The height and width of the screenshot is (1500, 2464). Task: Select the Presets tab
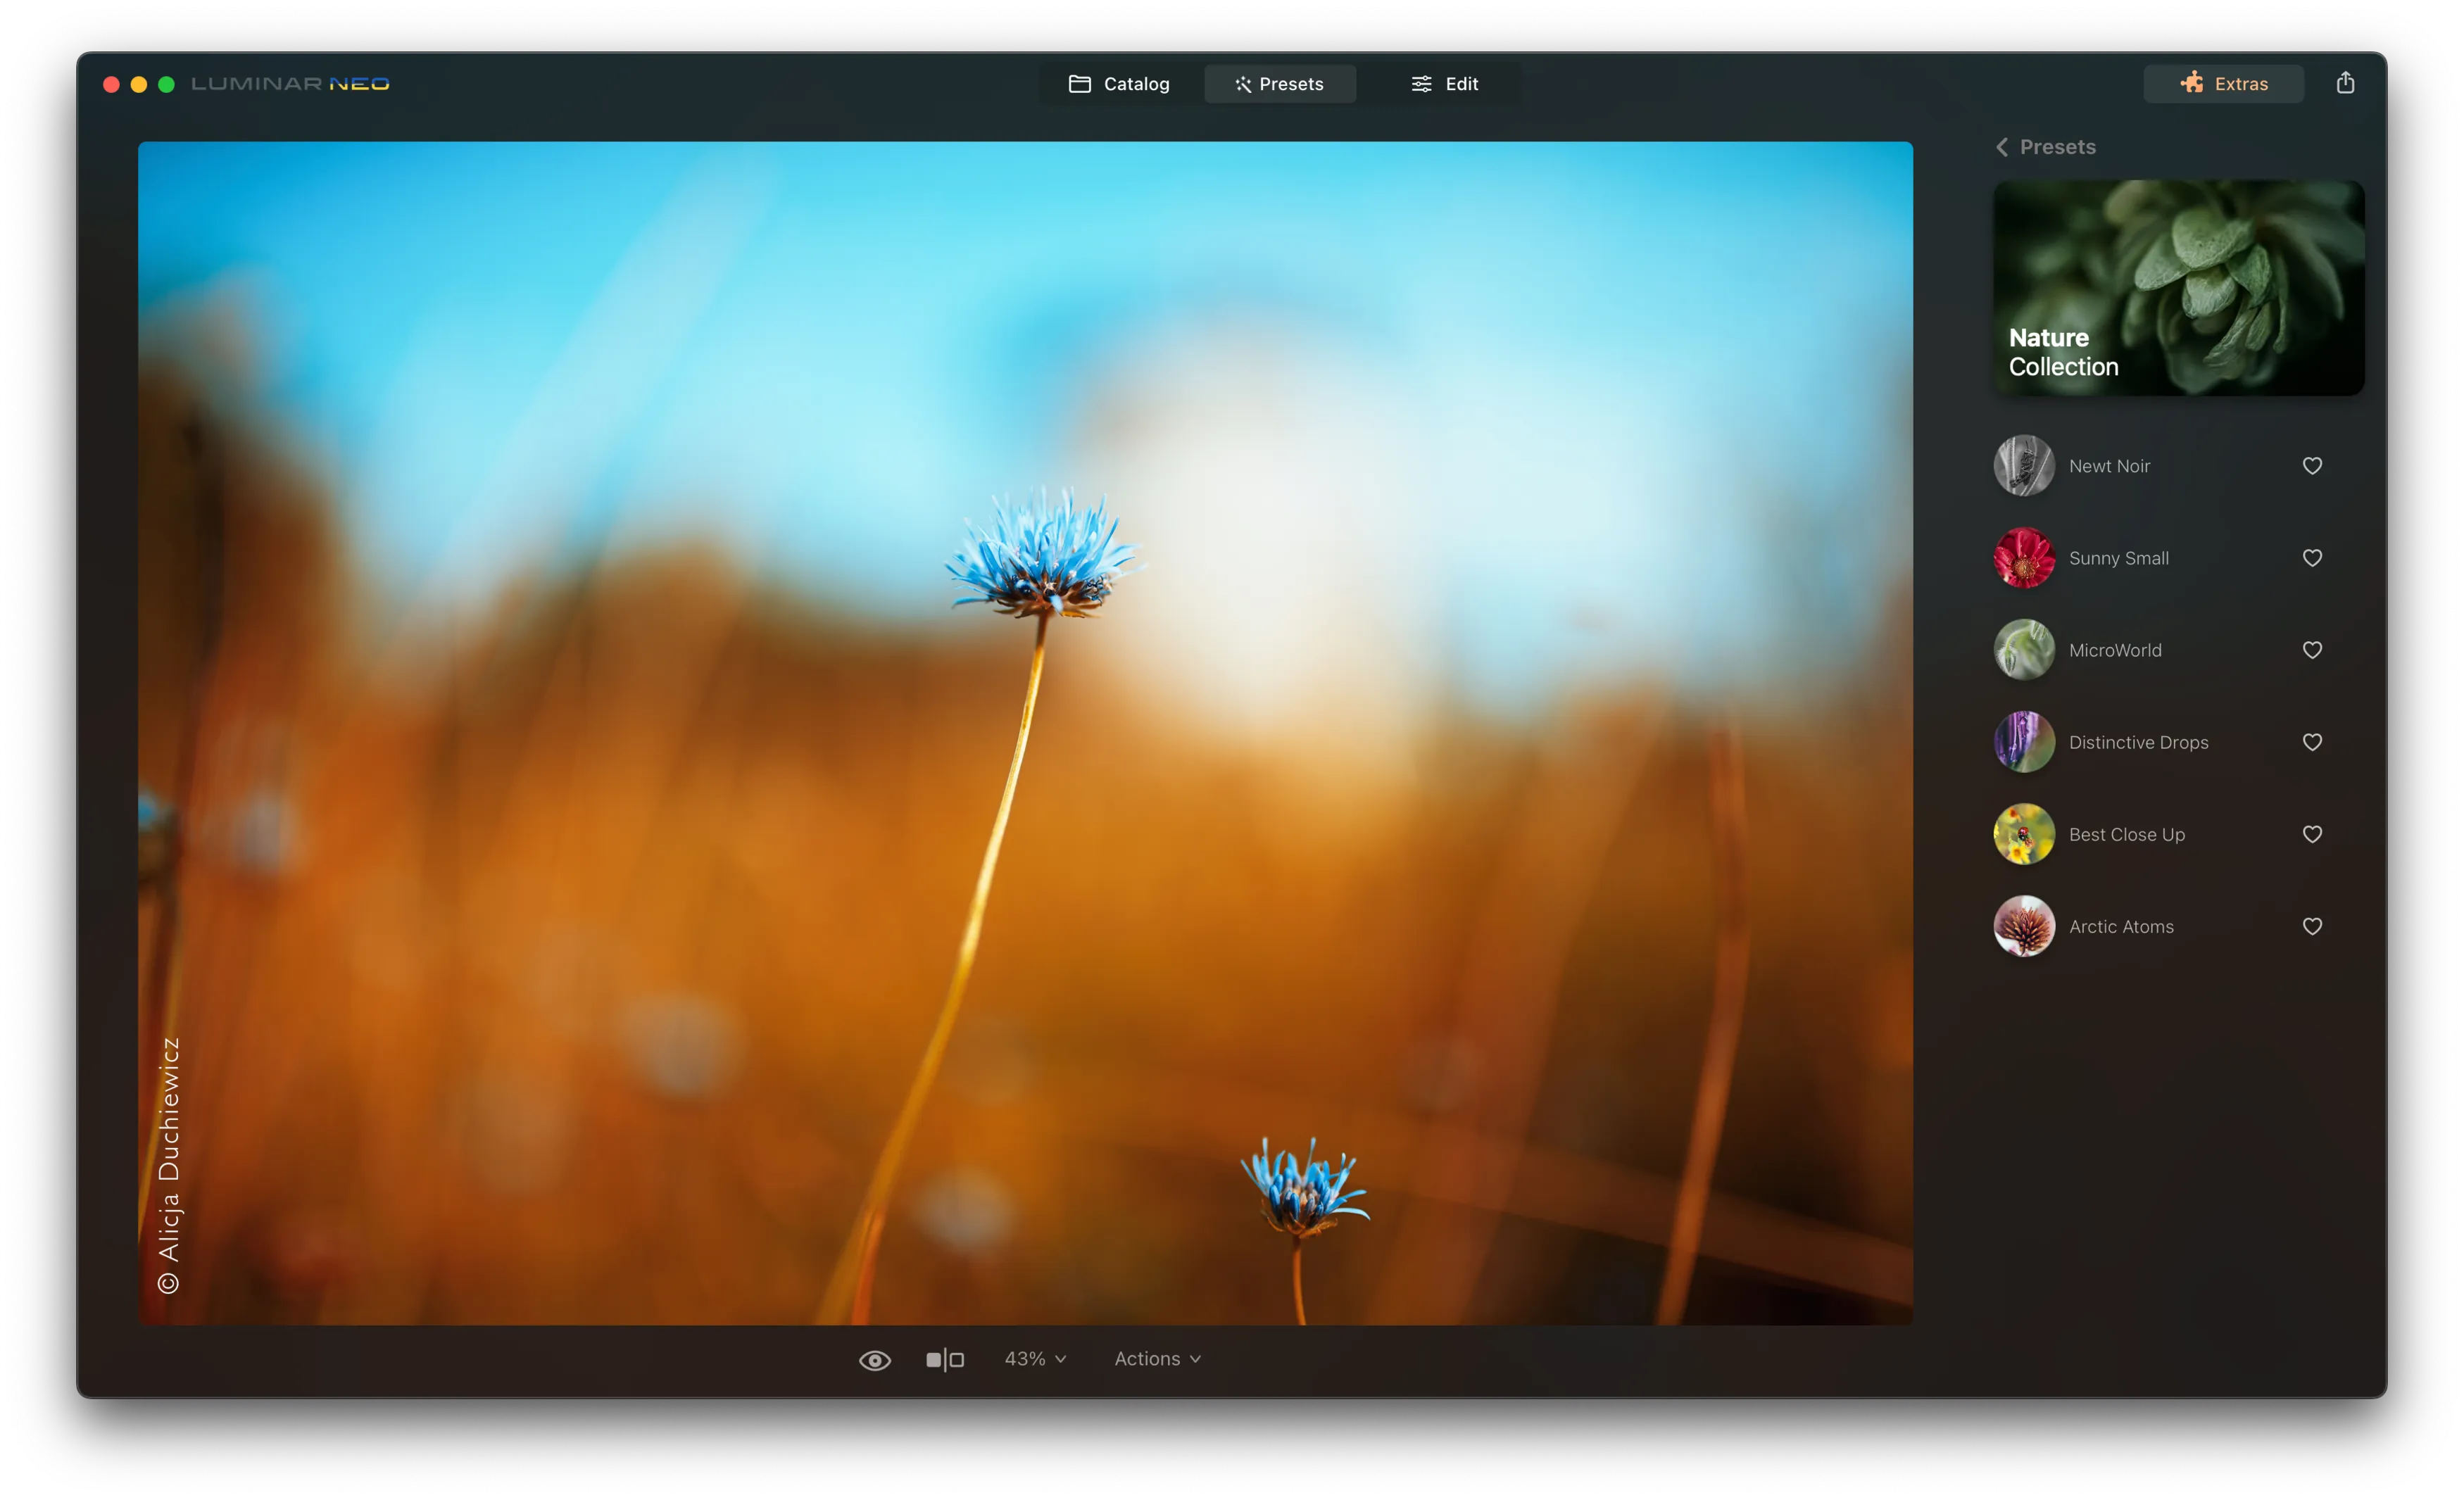[1279, 84]
